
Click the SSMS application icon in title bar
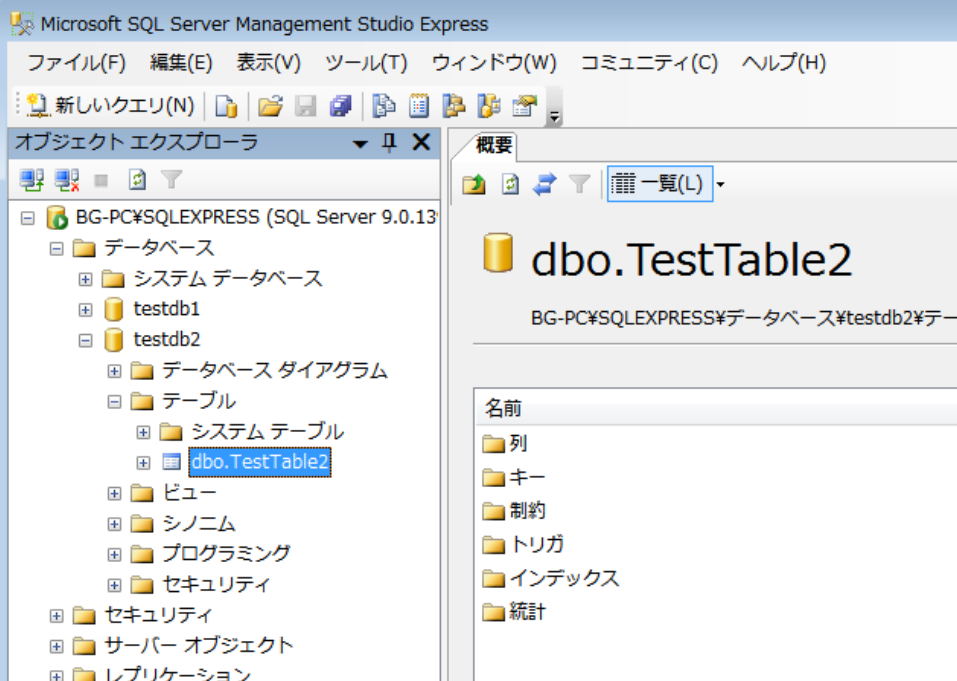tap(22, 24)
